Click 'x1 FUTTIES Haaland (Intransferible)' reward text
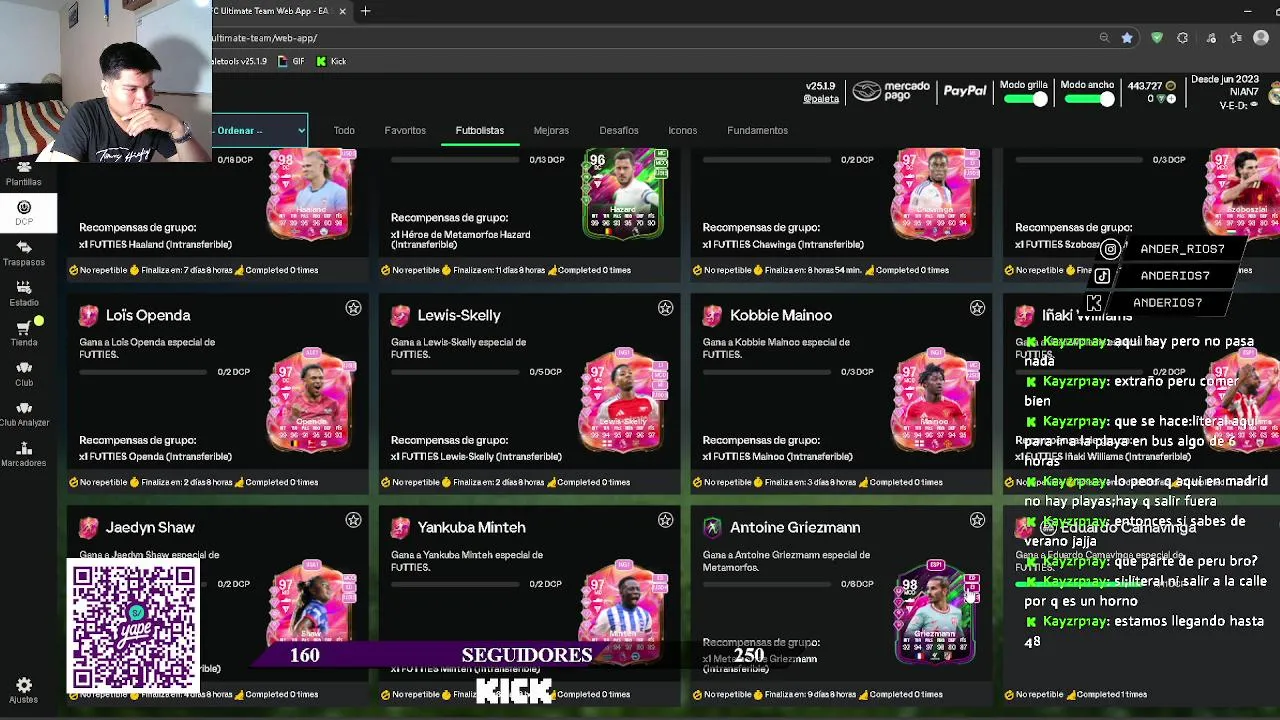Screen dimensions: 1280x720 [155, 244]
